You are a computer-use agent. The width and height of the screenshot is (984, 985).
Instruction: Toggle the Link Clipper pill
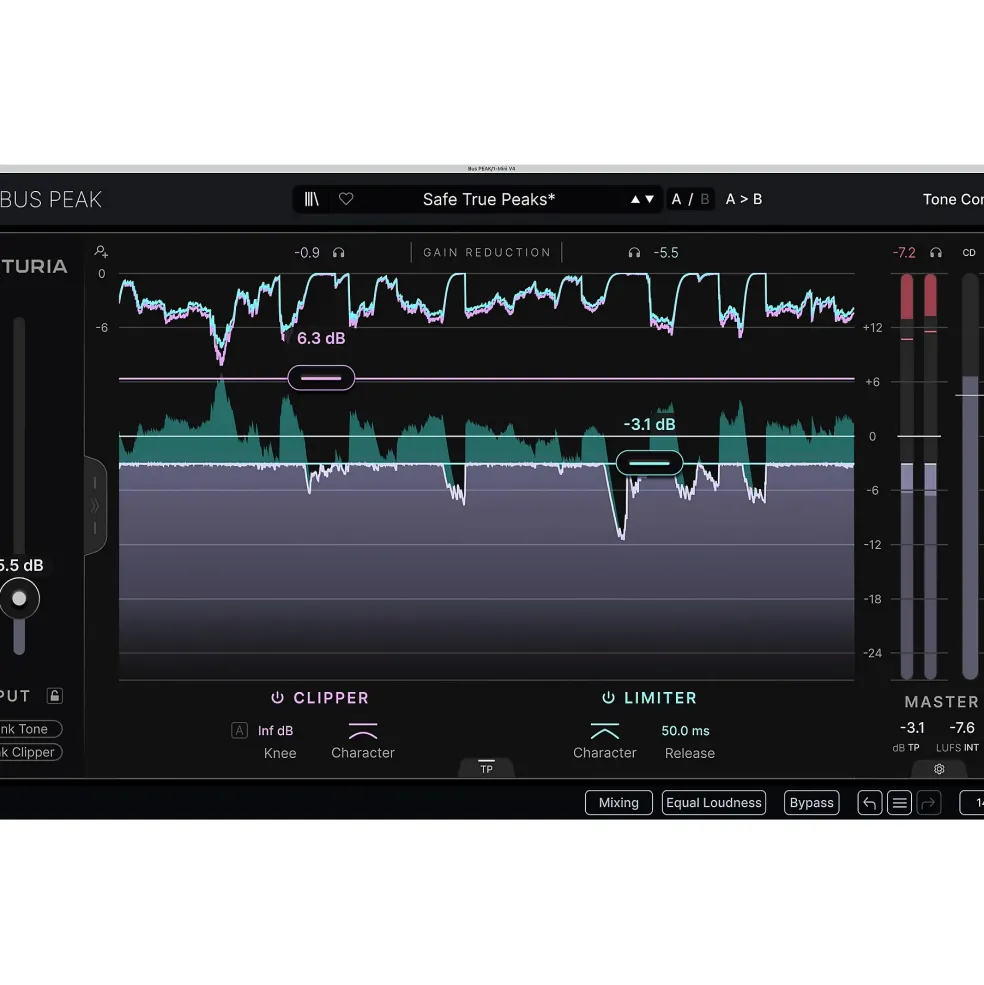point(30,752)
